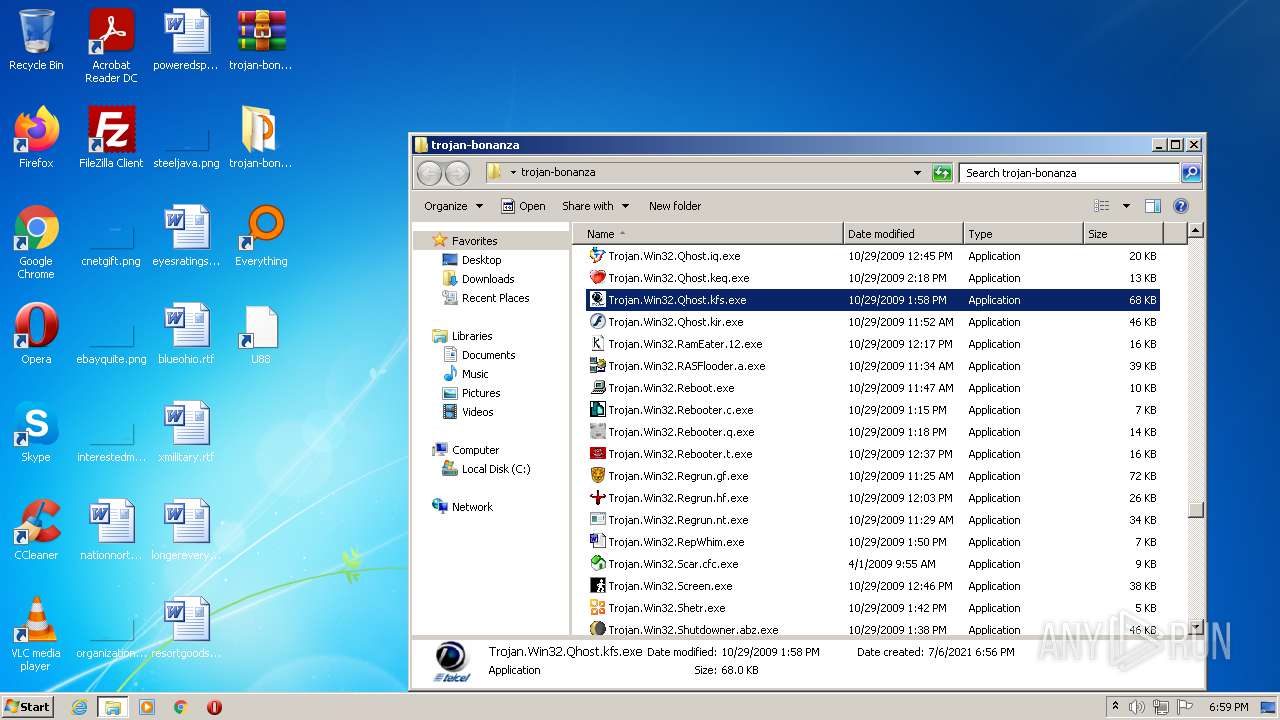Image resolution: width=1280 pixels, height=720 pixels.
Task: Launch Skype desktop shortcut
Action: tap(36, 432)
